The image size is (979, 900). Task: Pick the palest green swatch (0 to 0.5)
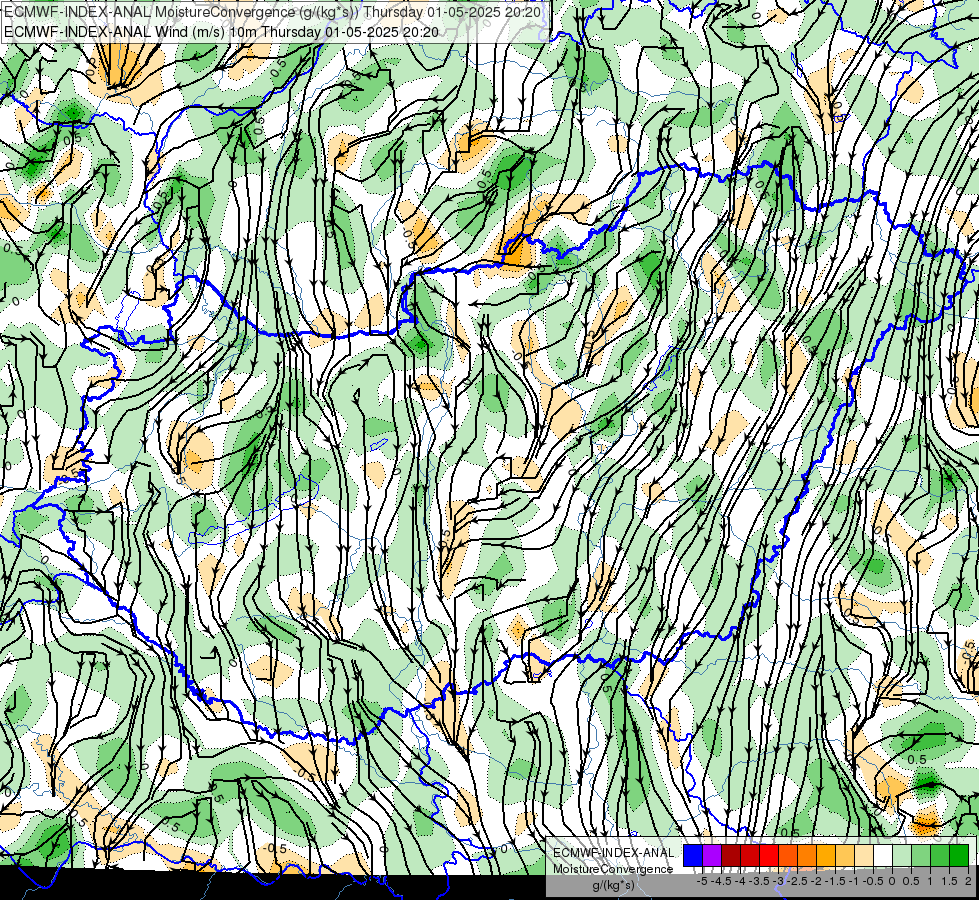[x=902, y=855]
